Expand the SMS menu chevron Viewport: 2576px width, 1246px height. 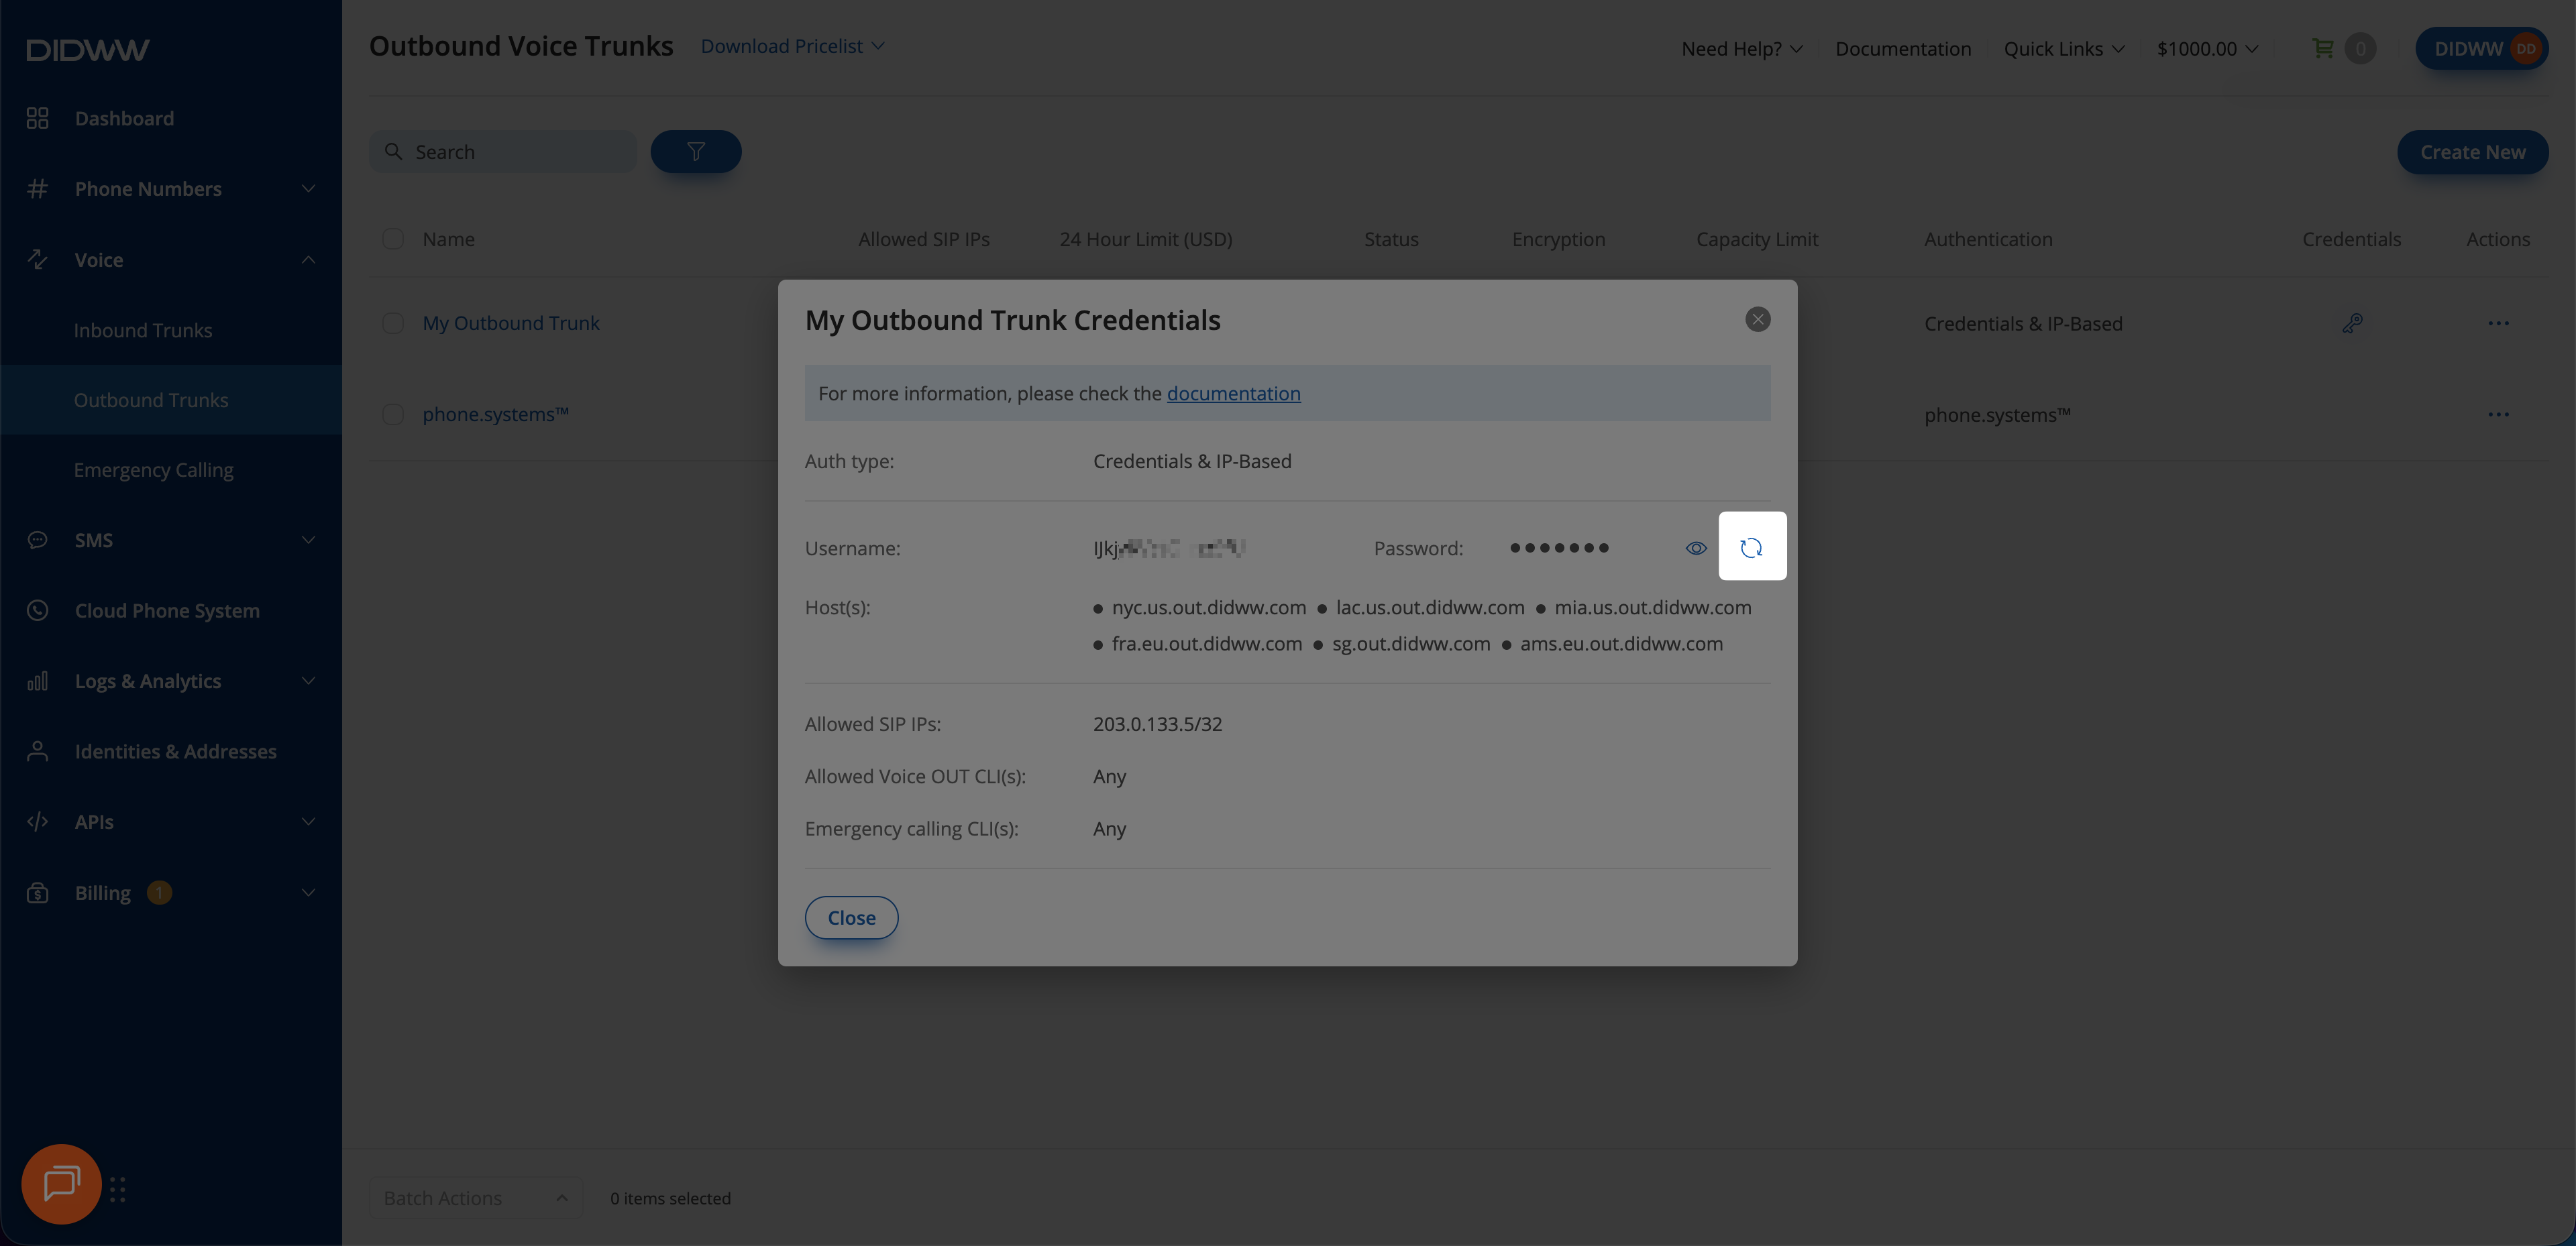pos(308,540)
